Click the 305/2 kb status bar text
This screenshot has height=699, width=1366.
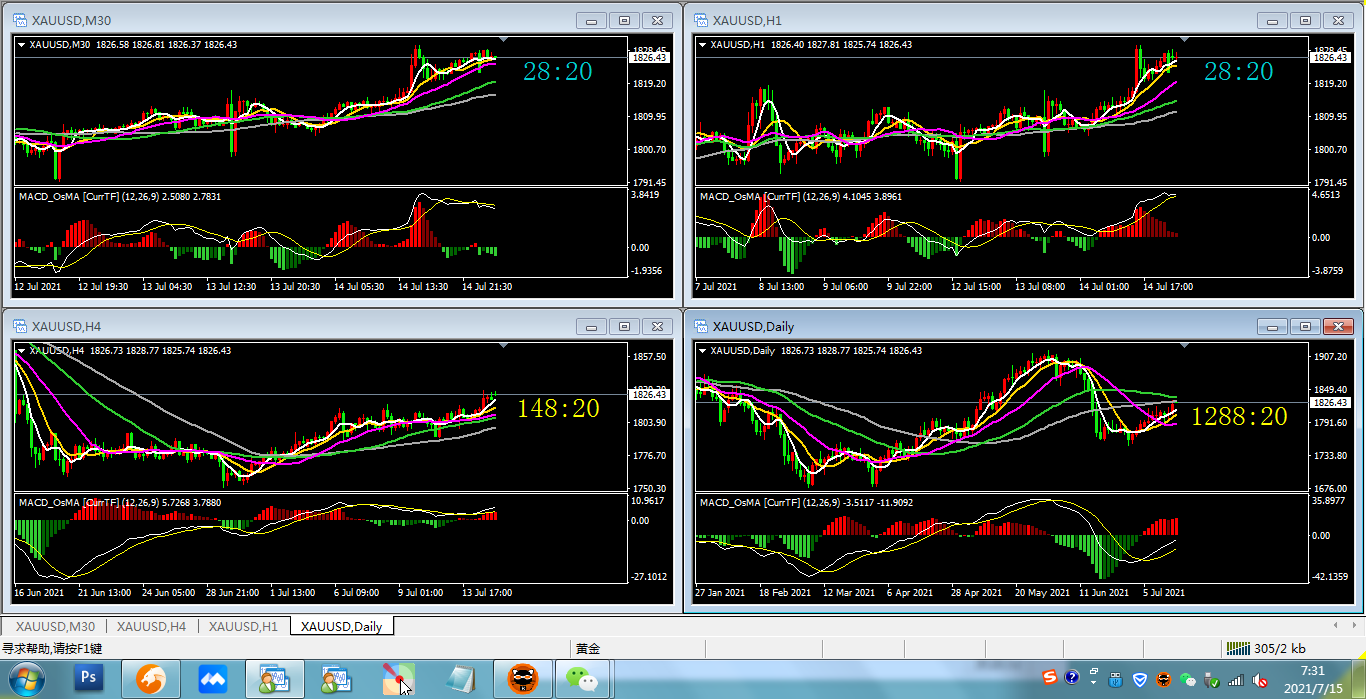pyautogui.click(x=1280, y=649)
